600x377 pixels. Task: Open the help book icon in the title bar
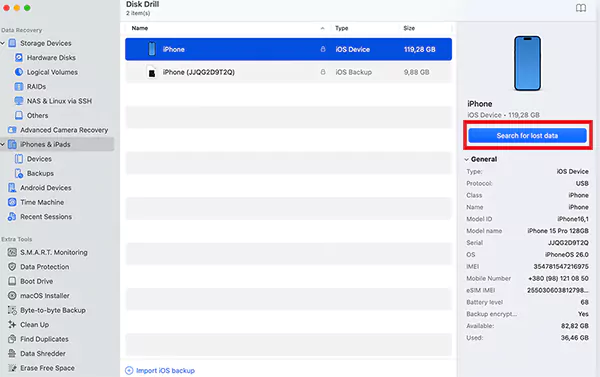(581, 8)
